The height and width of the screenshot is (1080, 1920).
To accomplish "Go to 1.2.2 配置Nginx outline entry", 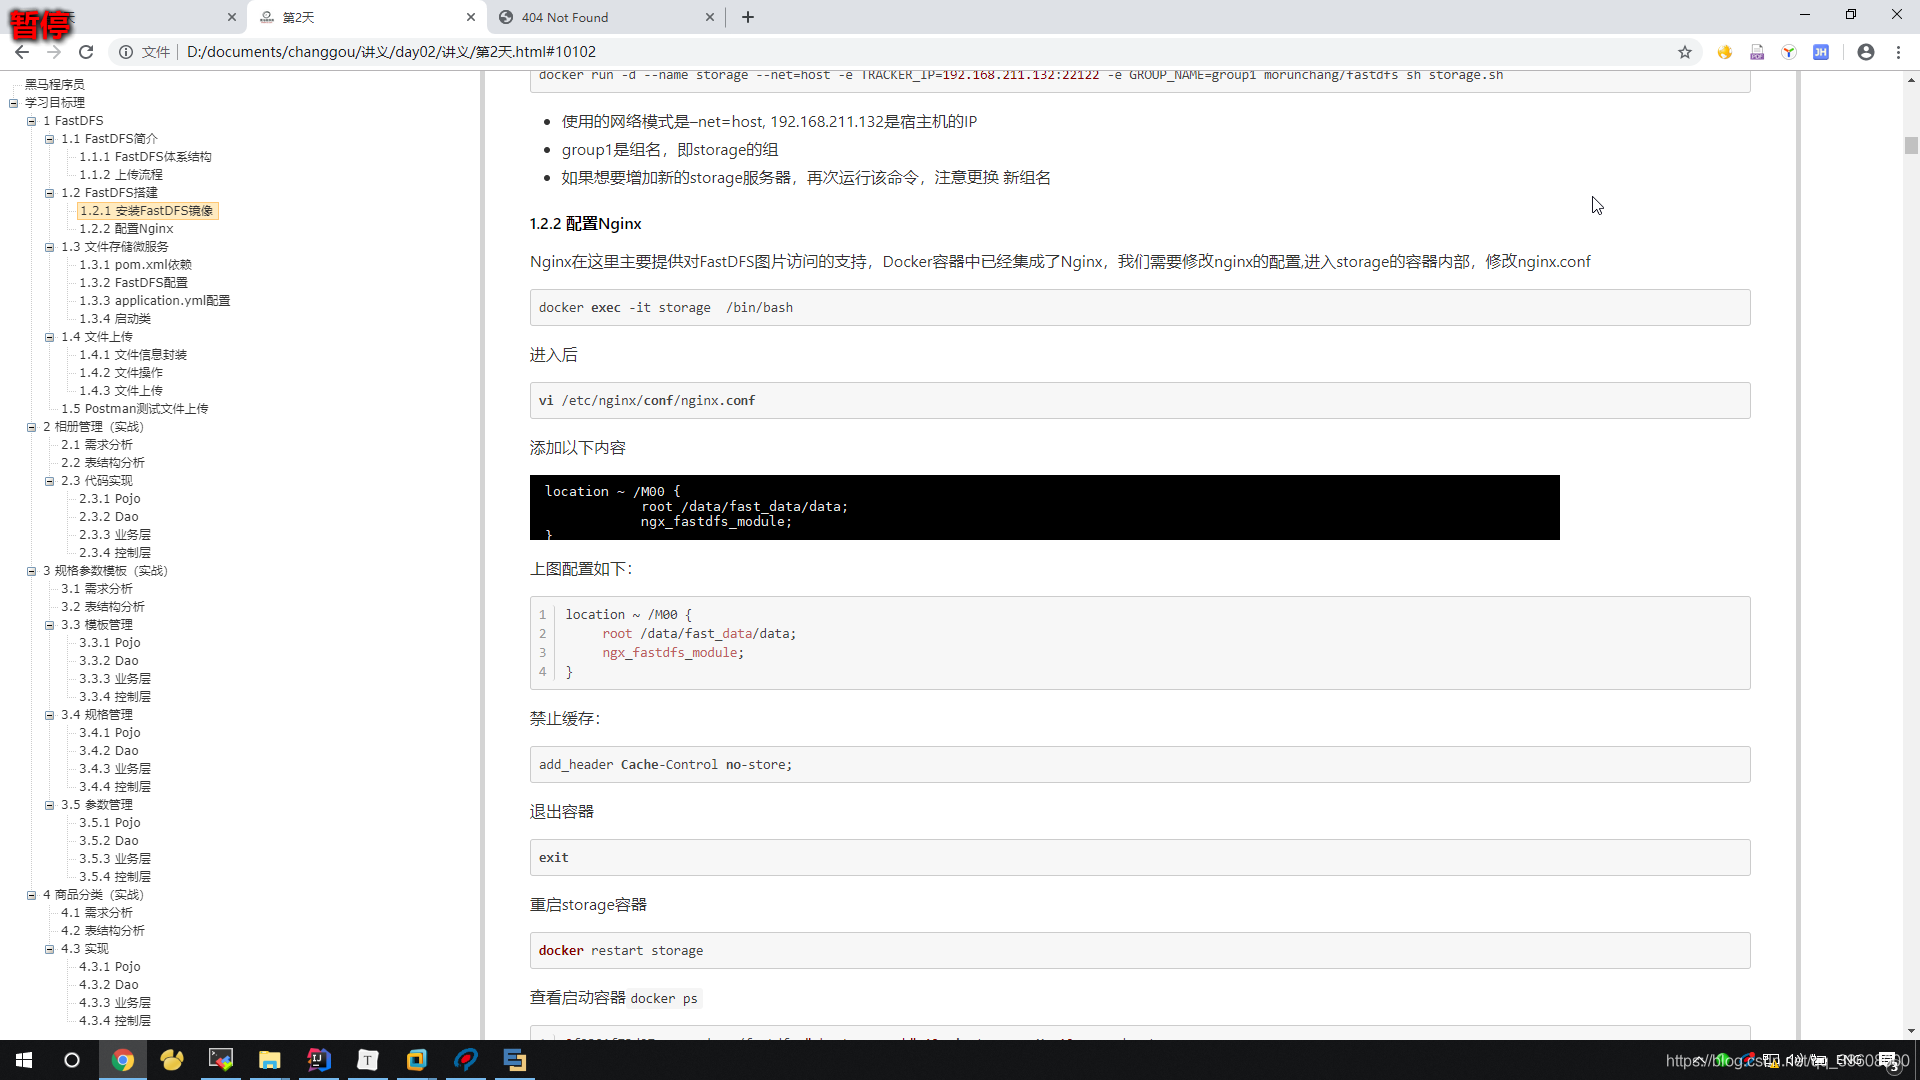I will pyautogui.click(x=126, y=229).
